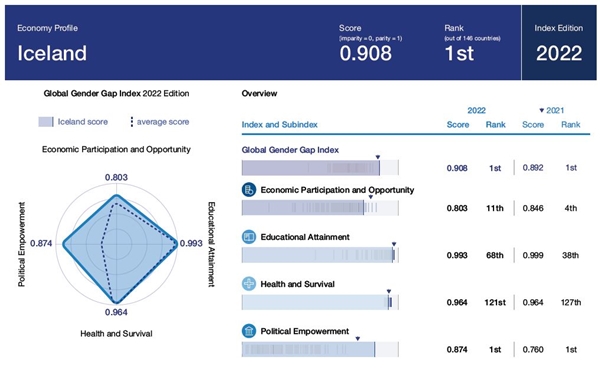The height and width of the screenshot is (368, 600).
Task: Click the triangle marker beside 2021
Action: click(x=541, y=111)
